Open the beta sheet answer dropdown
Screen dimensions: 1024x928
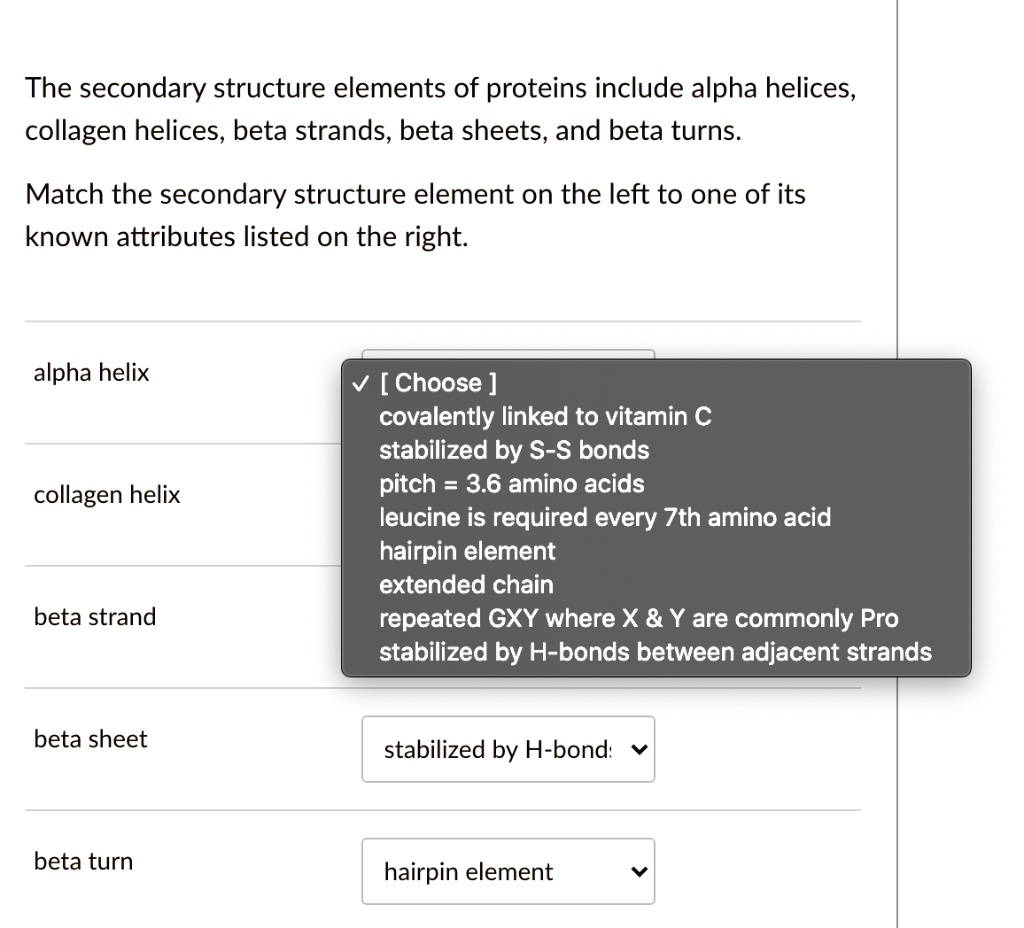pyautogui.click(x=508, y=749)
